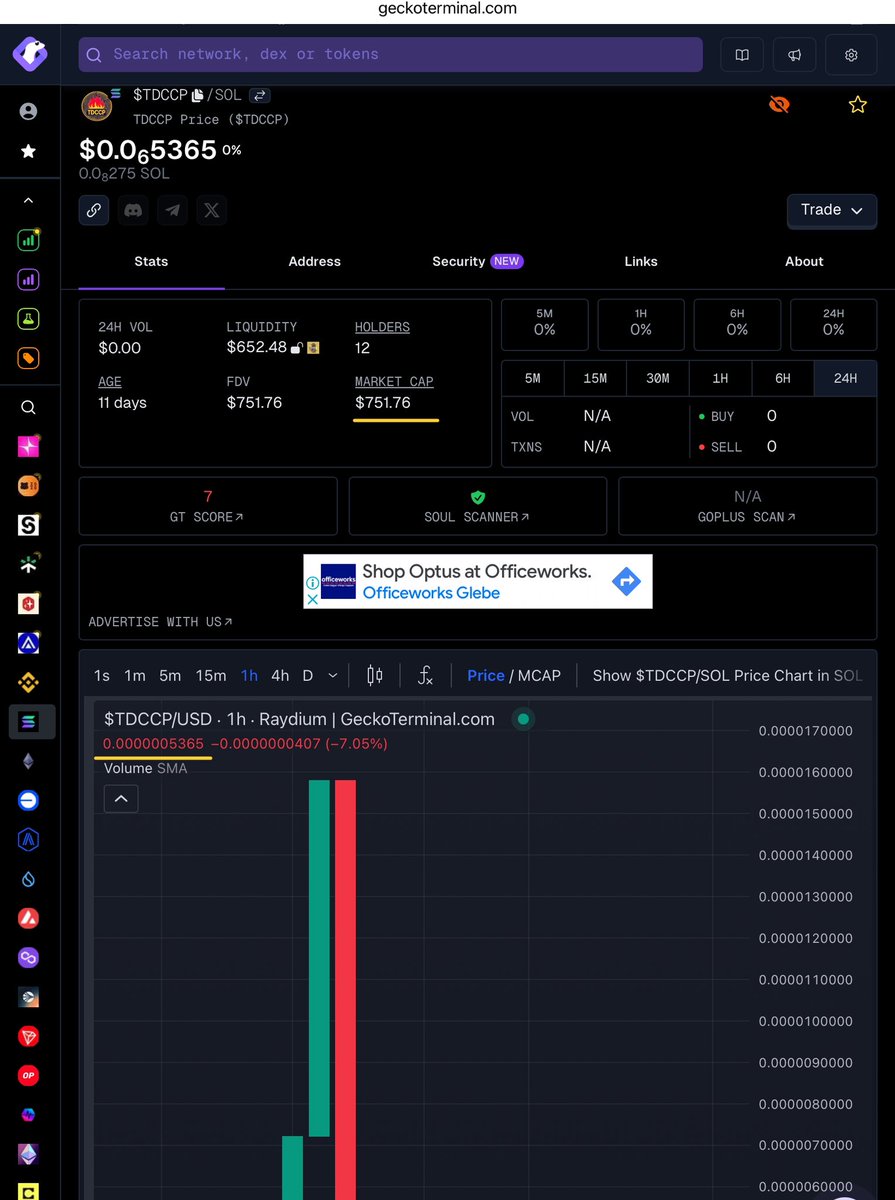Open the Trade dropdown

coord(831,211)
